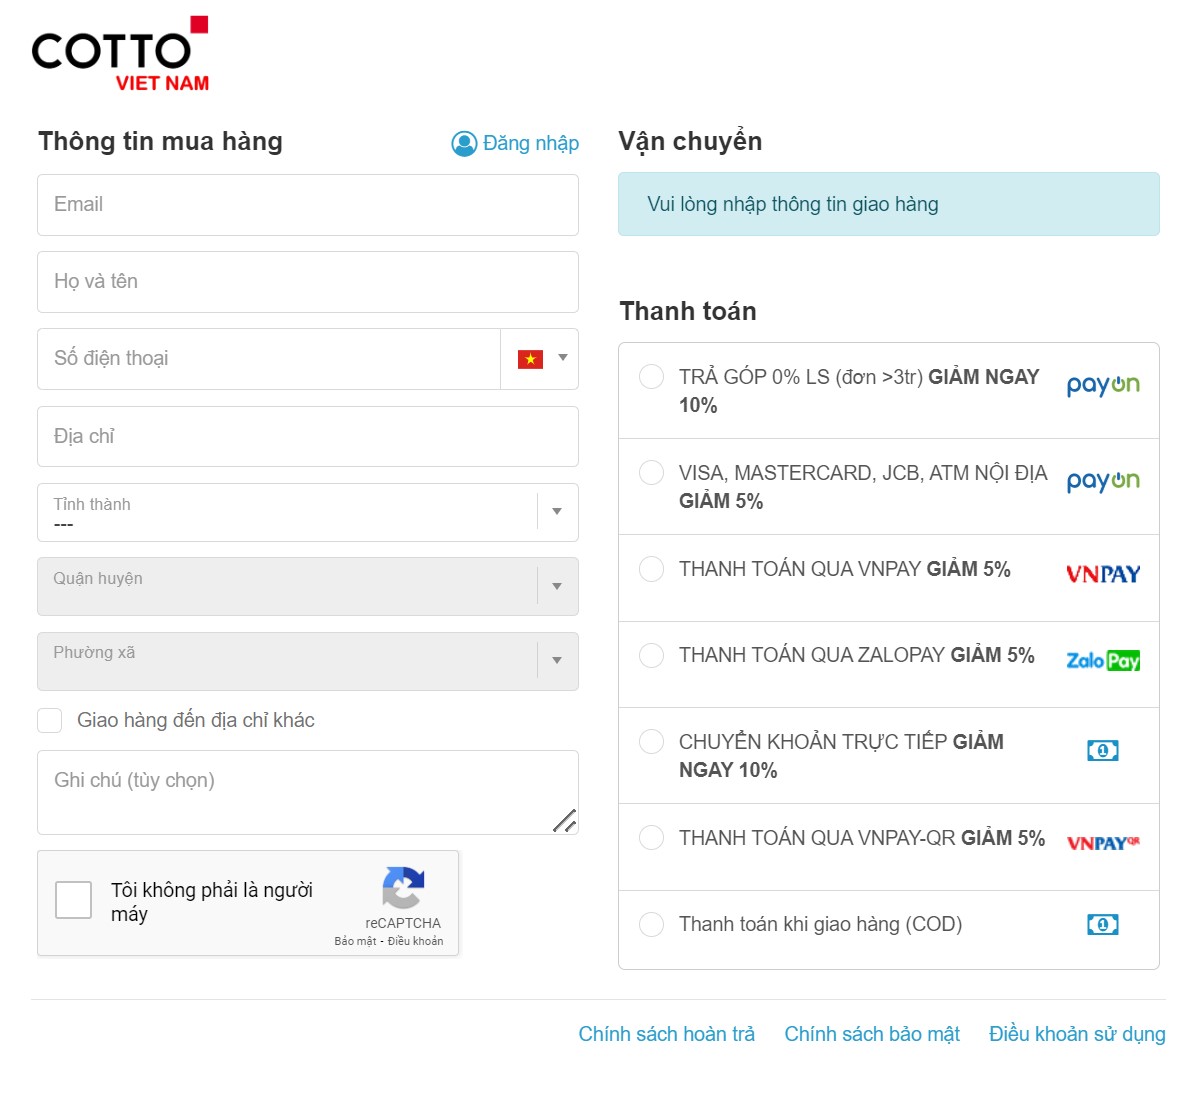Click the COTTO Viet Nam logo

tap(120, 54)
